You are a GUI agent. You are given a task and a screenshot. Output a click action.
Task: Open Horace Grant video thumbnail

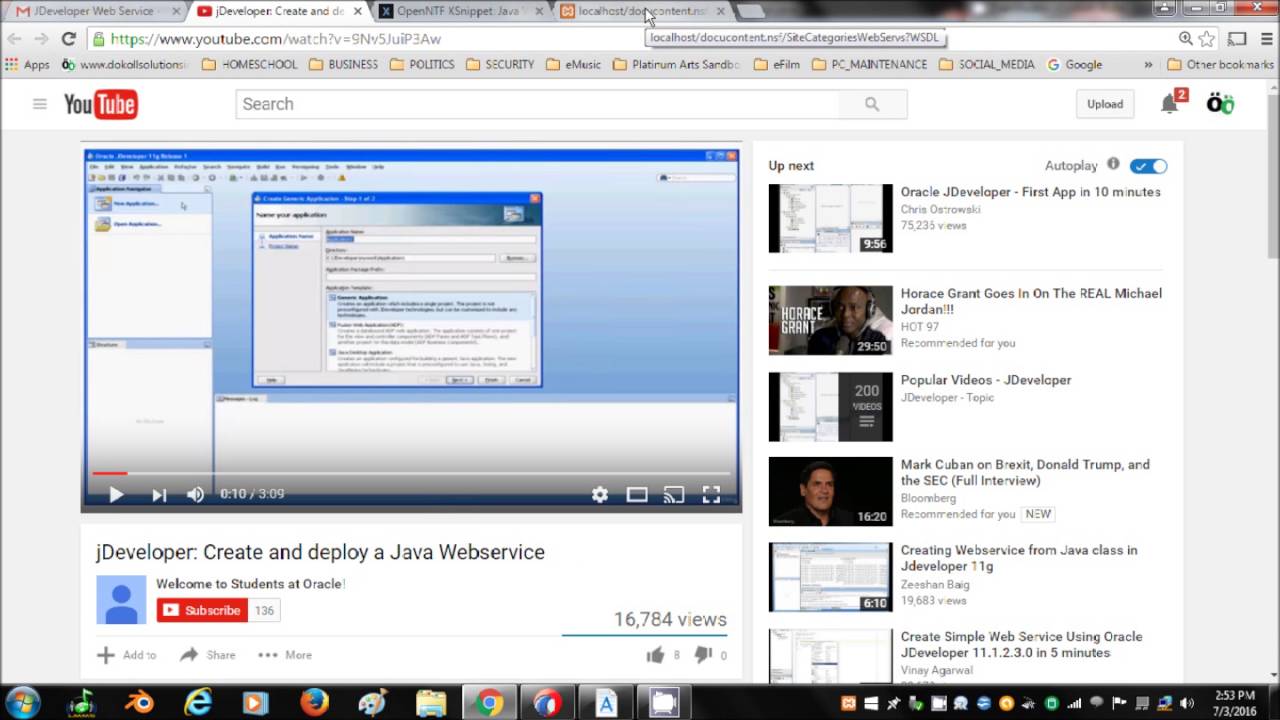(830, 320)
